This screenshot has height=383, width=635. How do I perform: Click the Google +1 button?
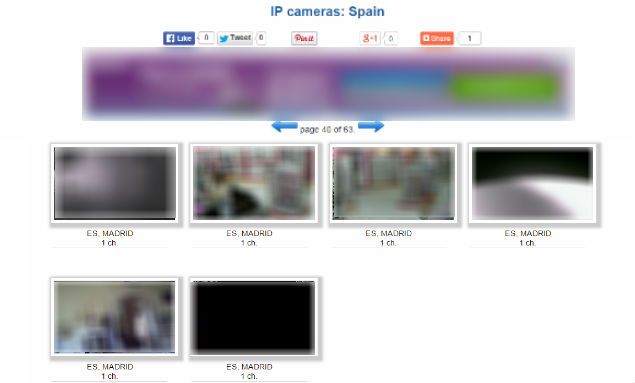pyautogui.click(x=370, y=38)
